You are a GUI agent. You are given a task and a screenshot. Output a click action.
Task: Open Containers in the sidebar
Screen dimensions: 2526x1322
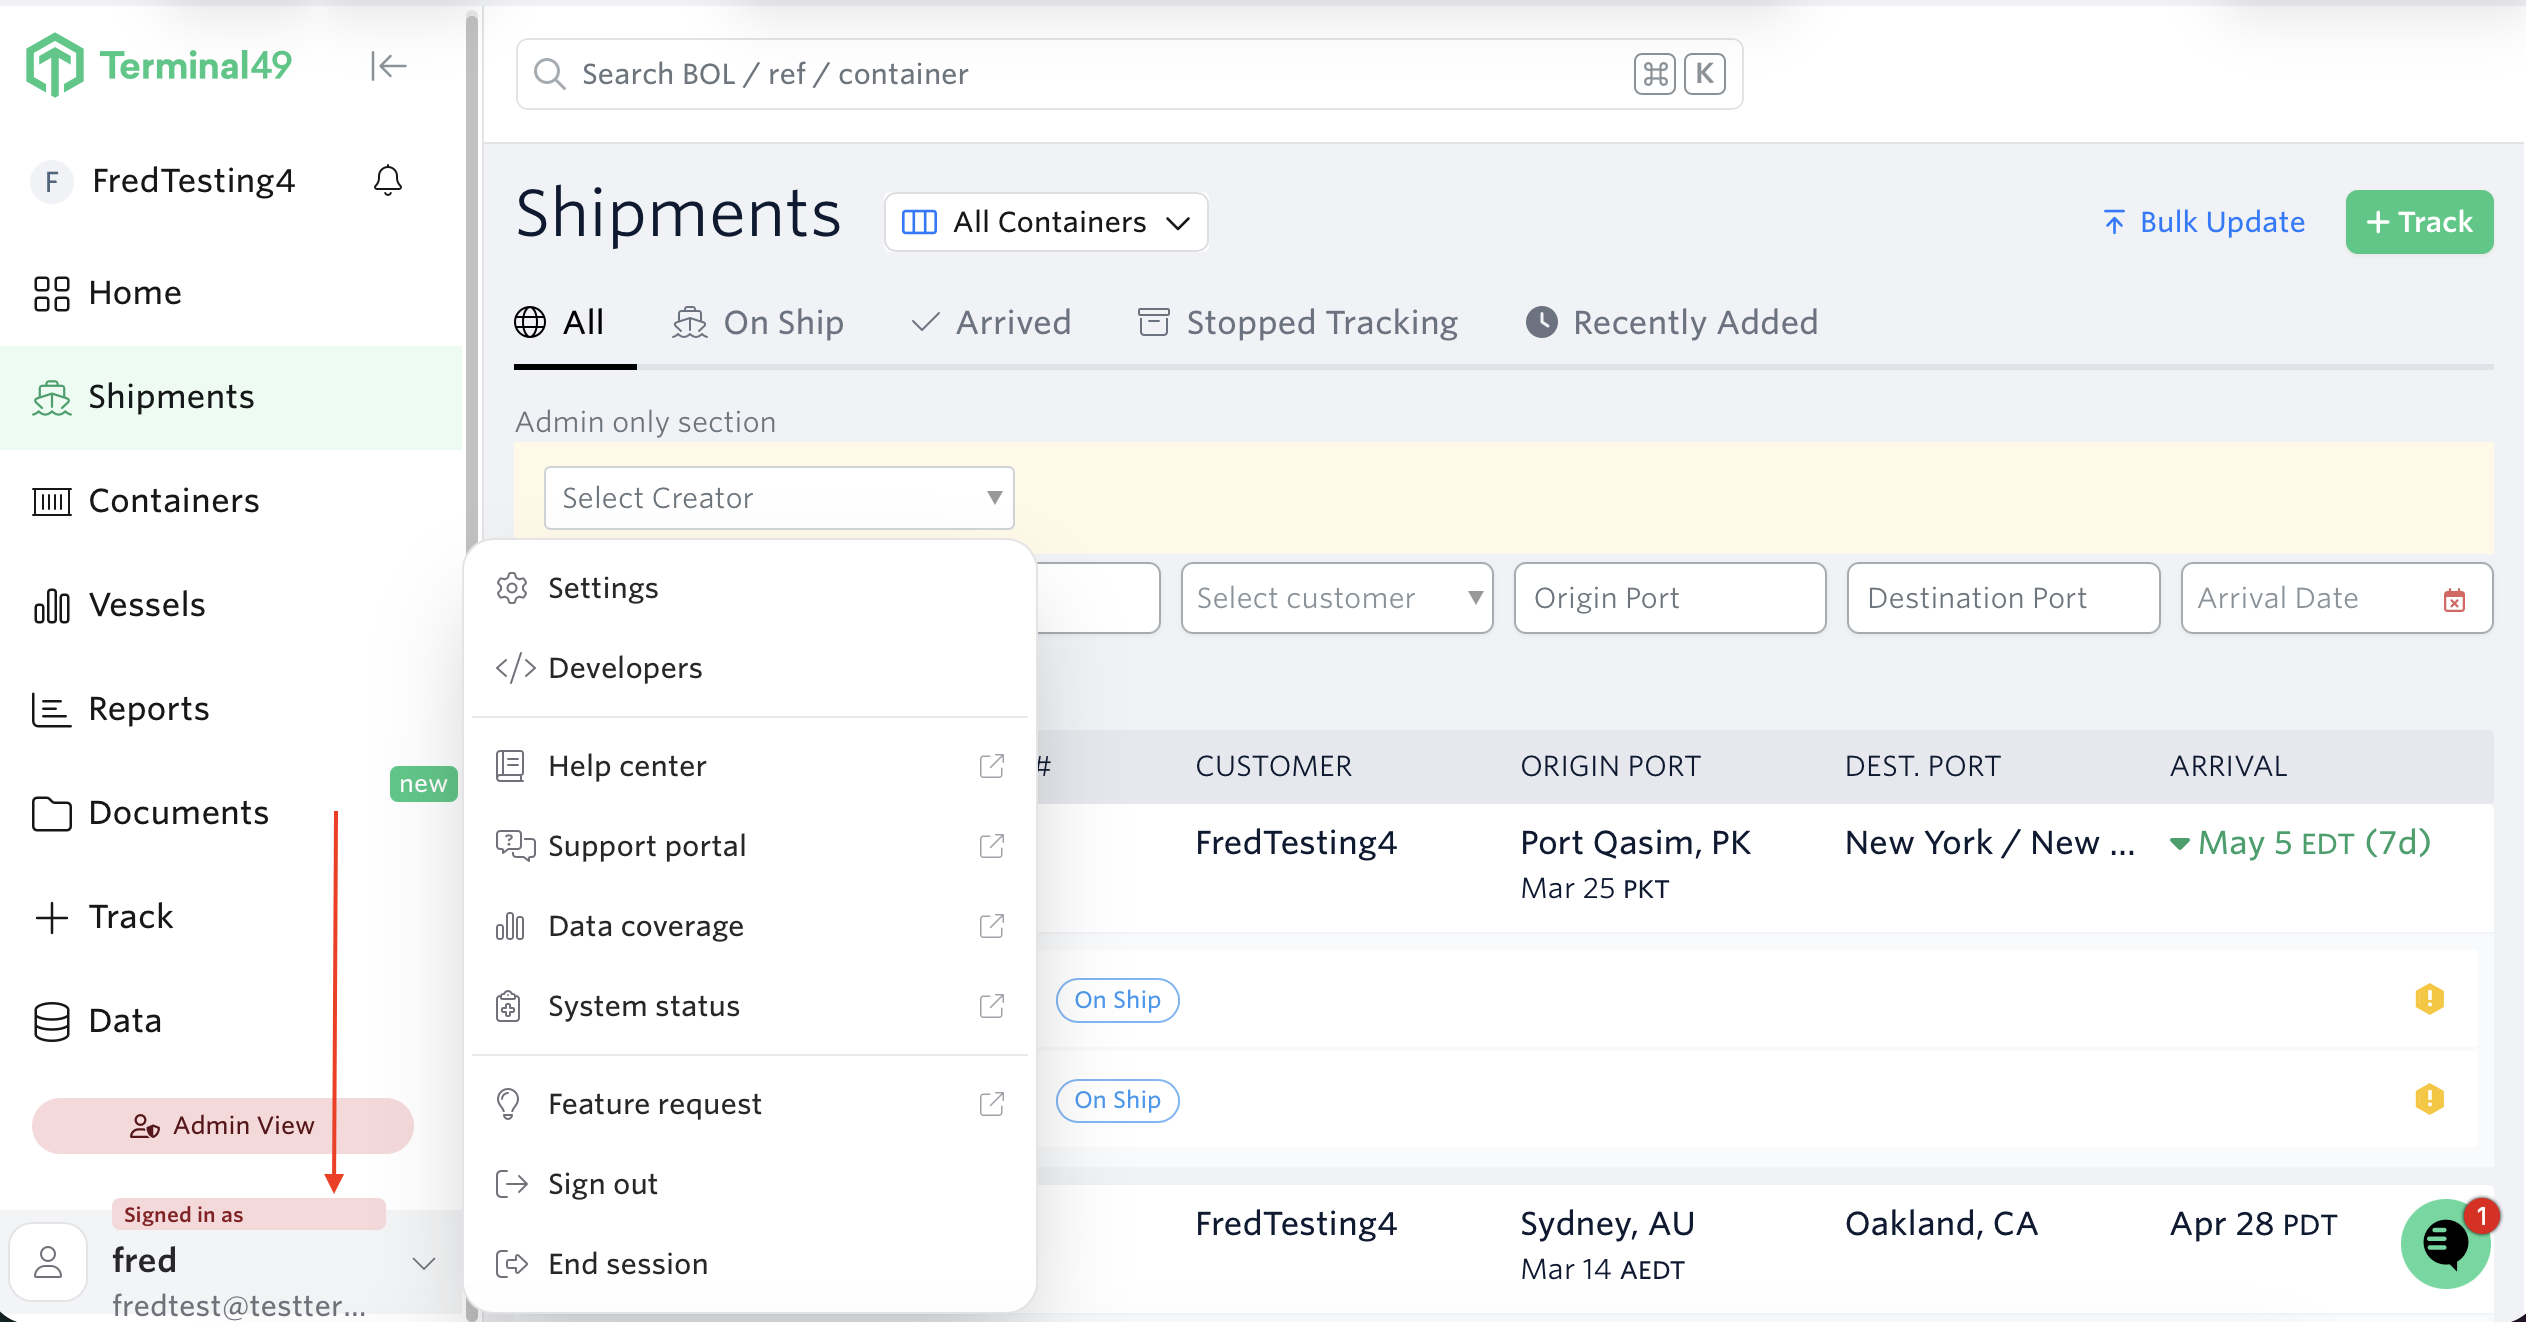pos(173,501)
